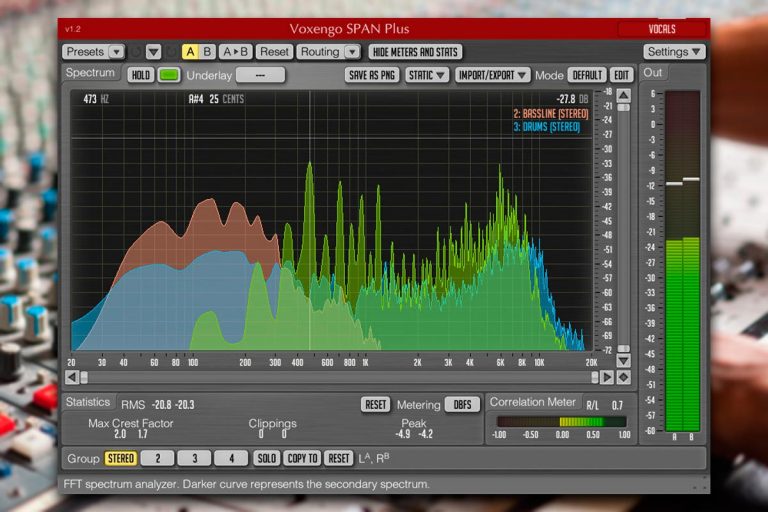Click the Peak -4.9 -4.2 values

pos(414,434)
